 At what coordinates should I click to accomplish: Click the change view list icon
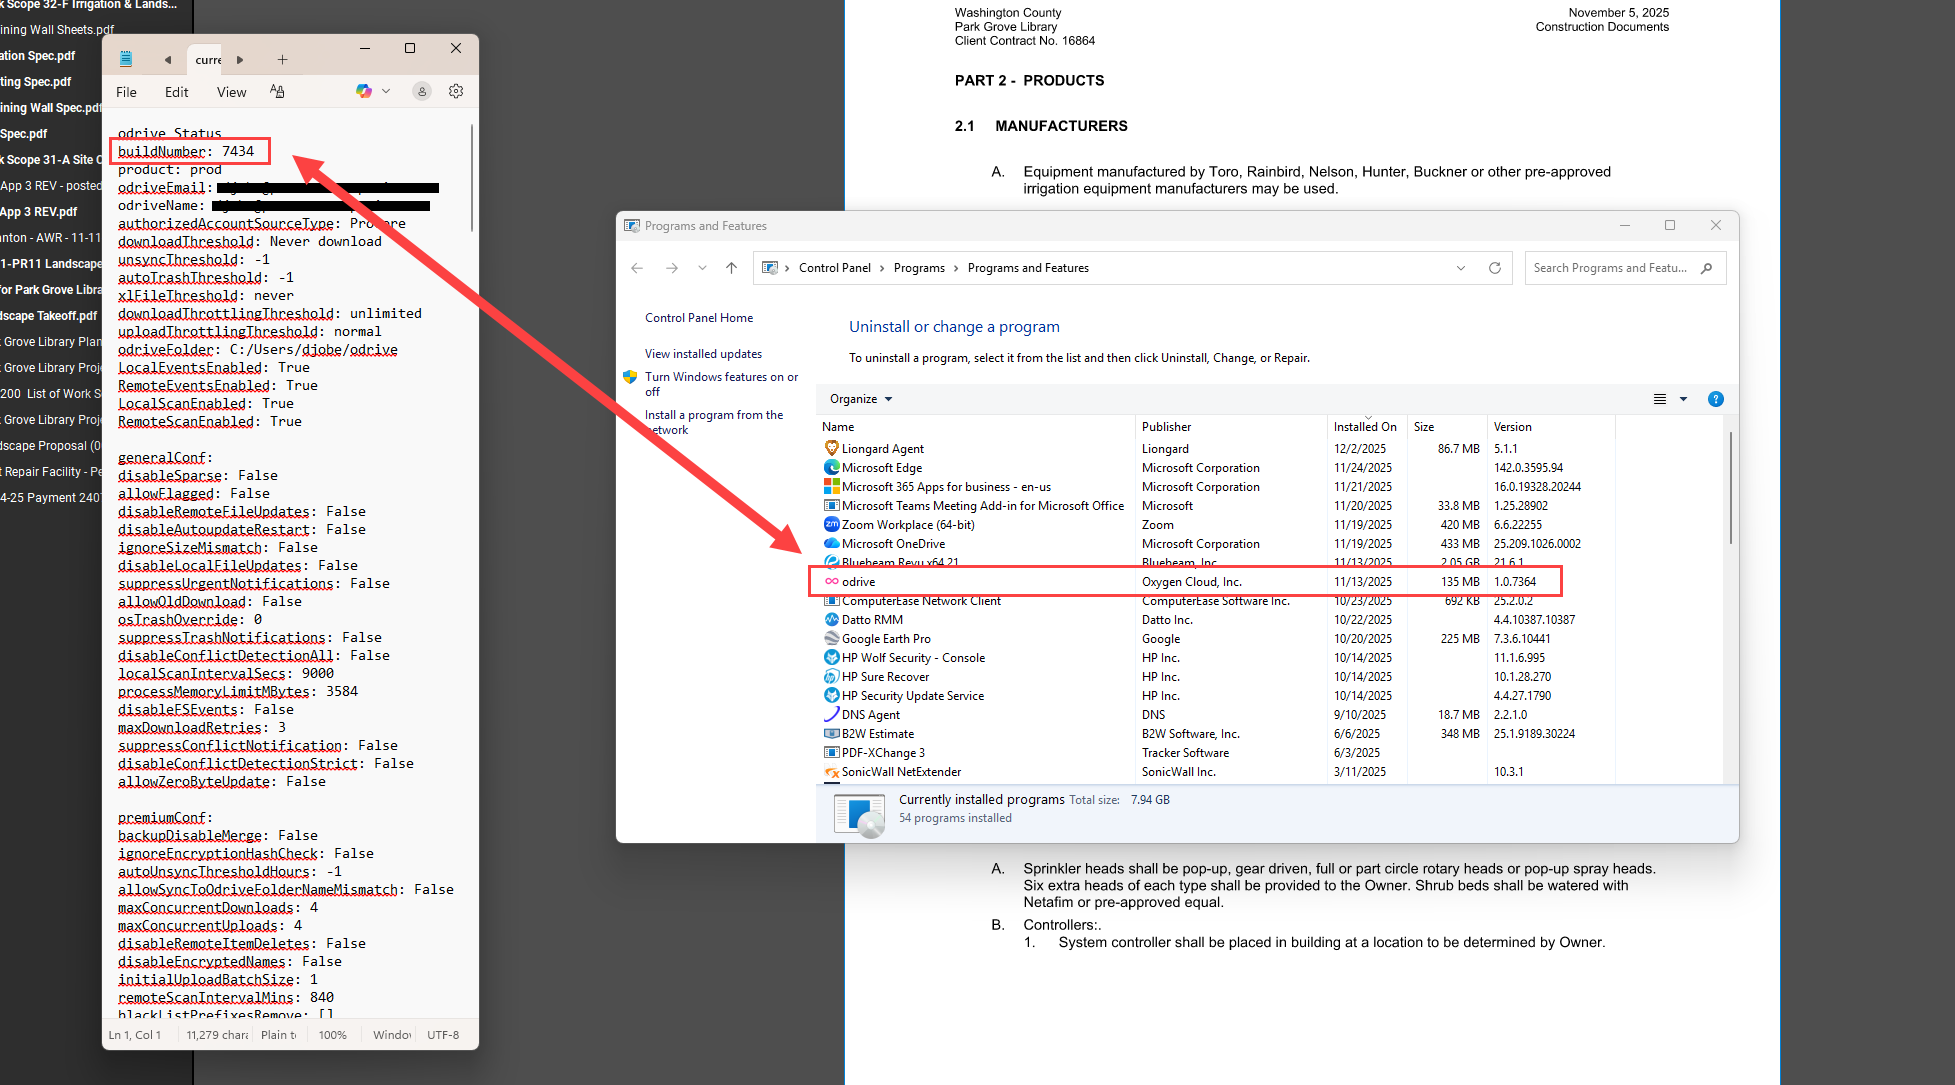tap(1659, 399)
